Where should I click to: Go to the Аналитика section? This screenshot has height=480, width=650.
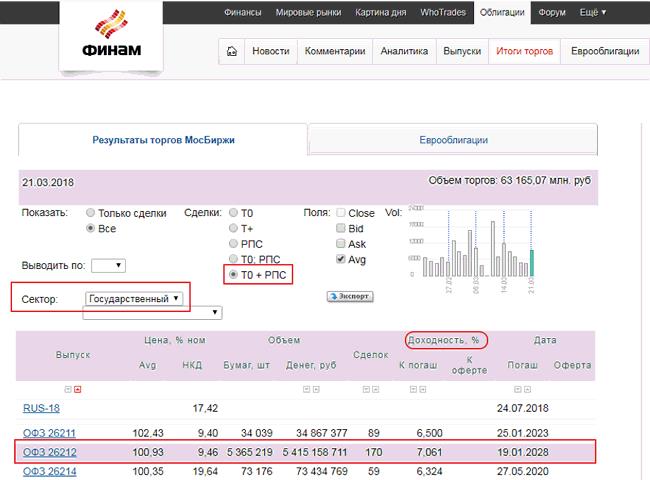404,51
